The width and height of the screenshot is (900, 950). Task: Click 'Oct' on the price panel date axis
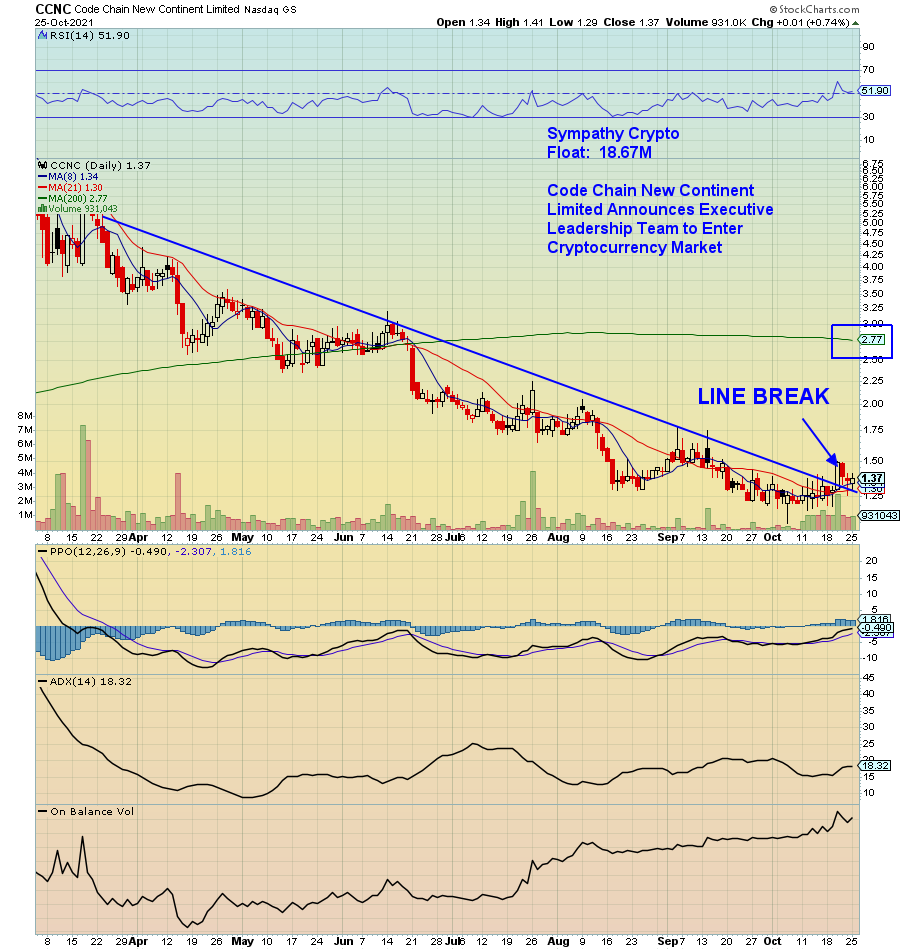772,537
